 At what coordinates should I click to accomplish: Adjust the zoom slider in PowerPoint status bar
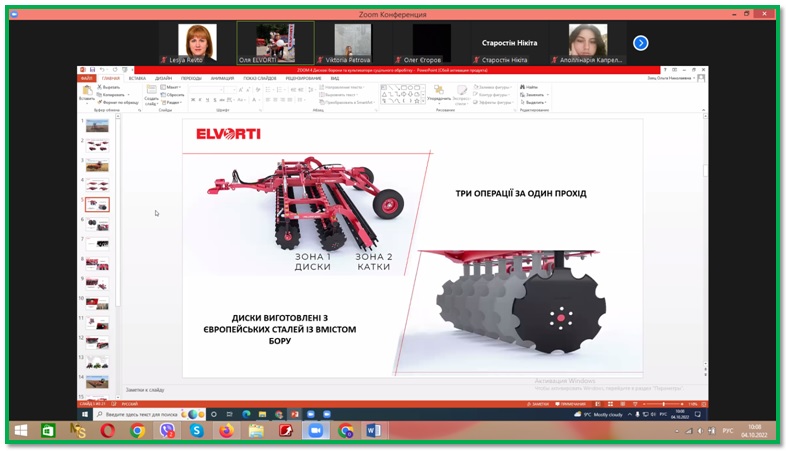tap(663, 404)
